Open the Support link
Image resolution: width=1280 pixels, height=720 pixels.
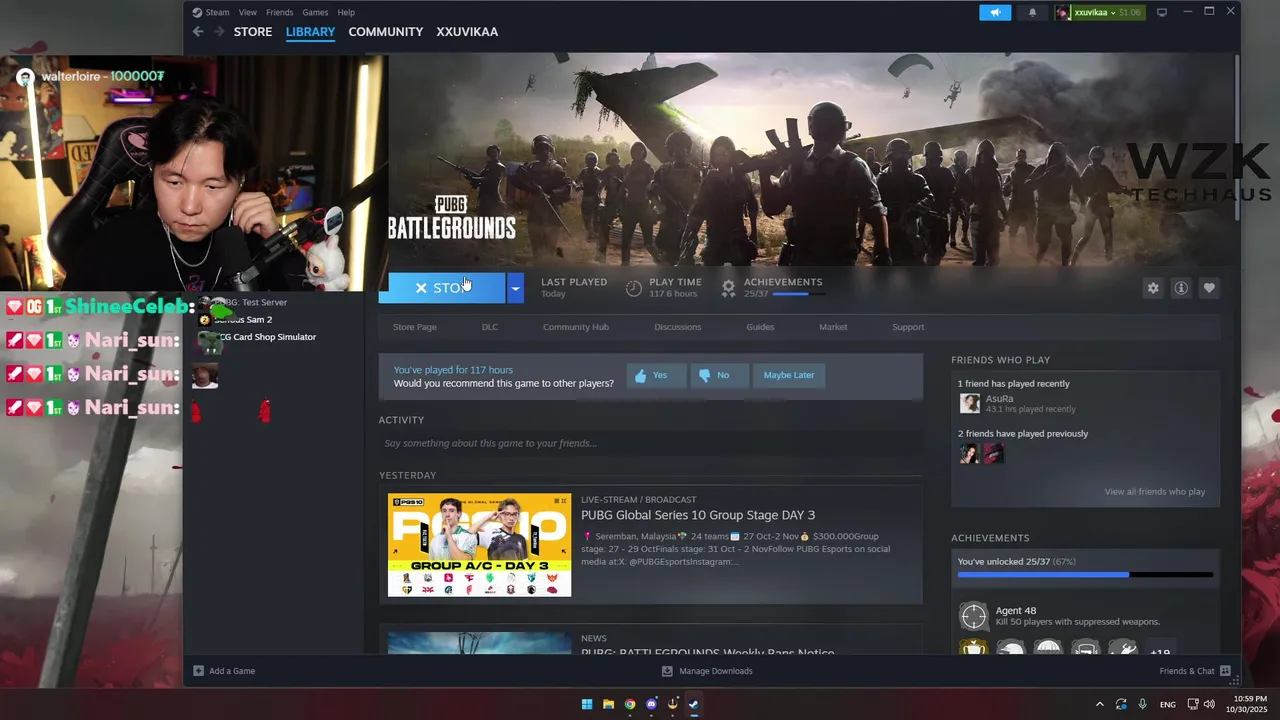[x=908, y=327]
